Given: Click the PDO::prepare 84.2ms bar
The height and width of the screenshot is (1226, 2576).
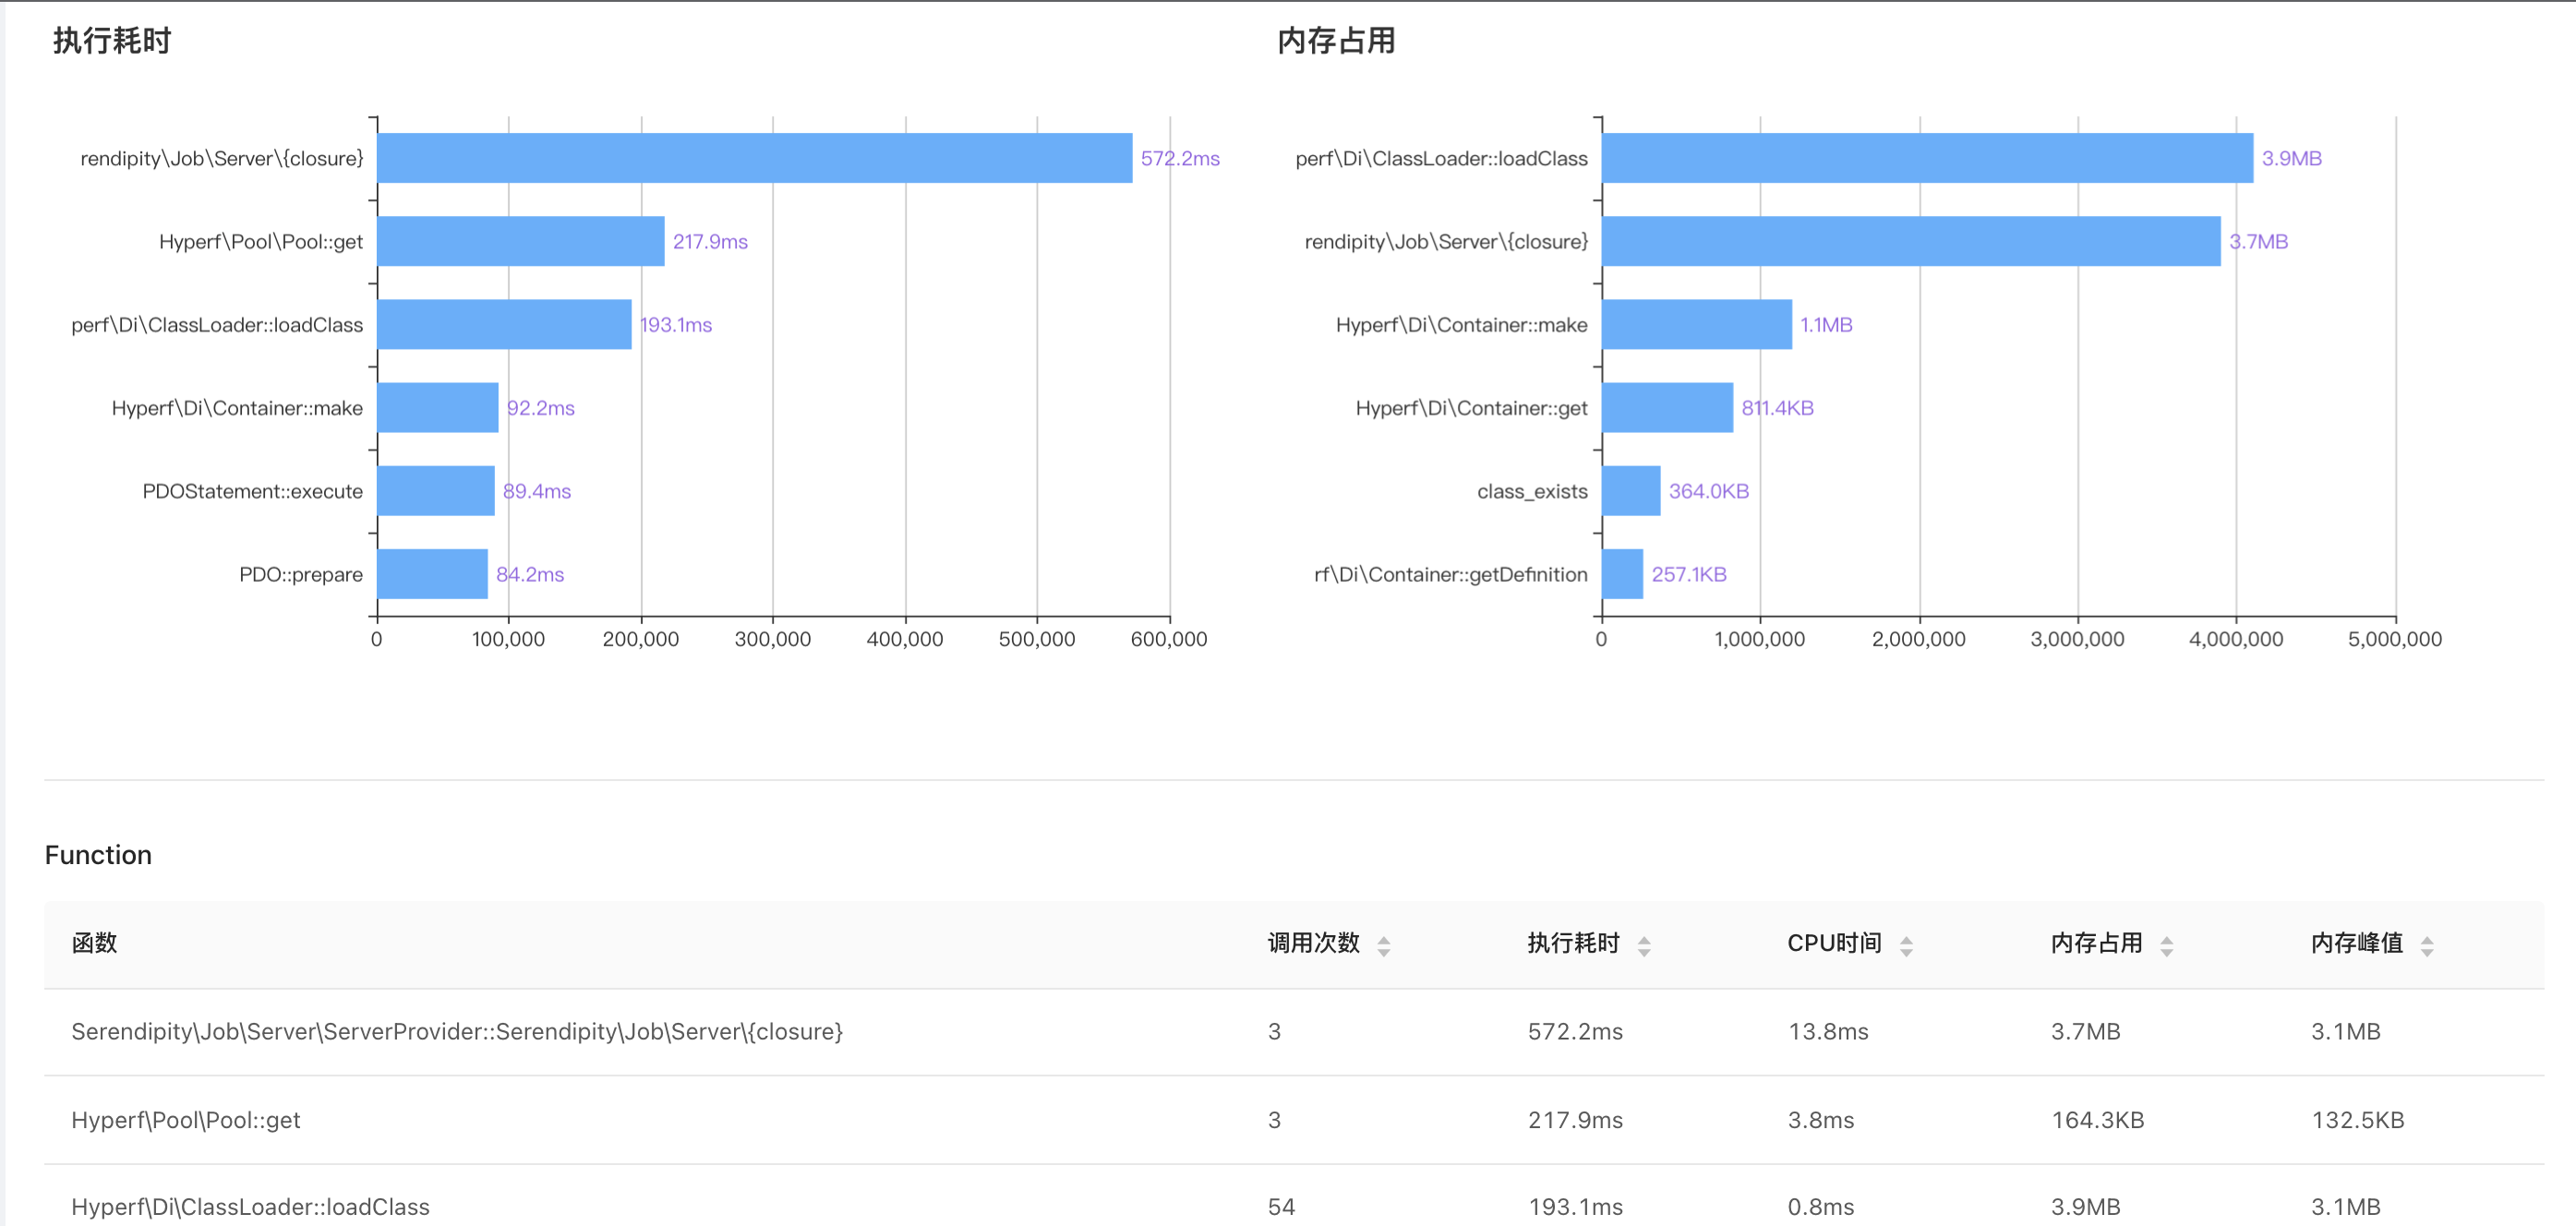Looking at the screenshot, I should click(x=432, y=573).
